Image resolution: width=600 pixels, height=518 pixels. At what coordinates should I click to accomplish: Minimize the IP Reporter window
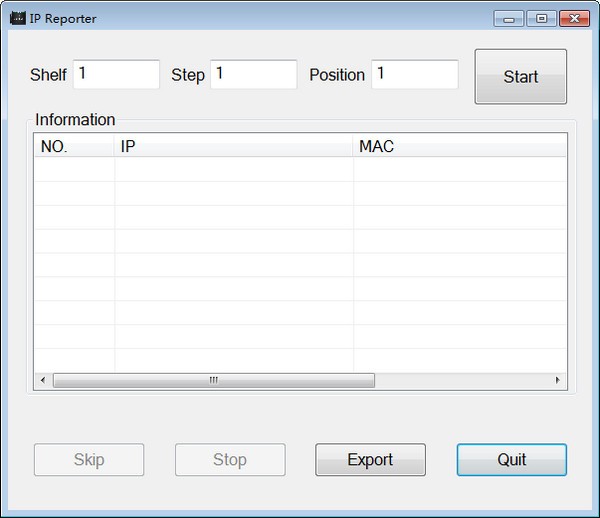(x=509, y=19)
